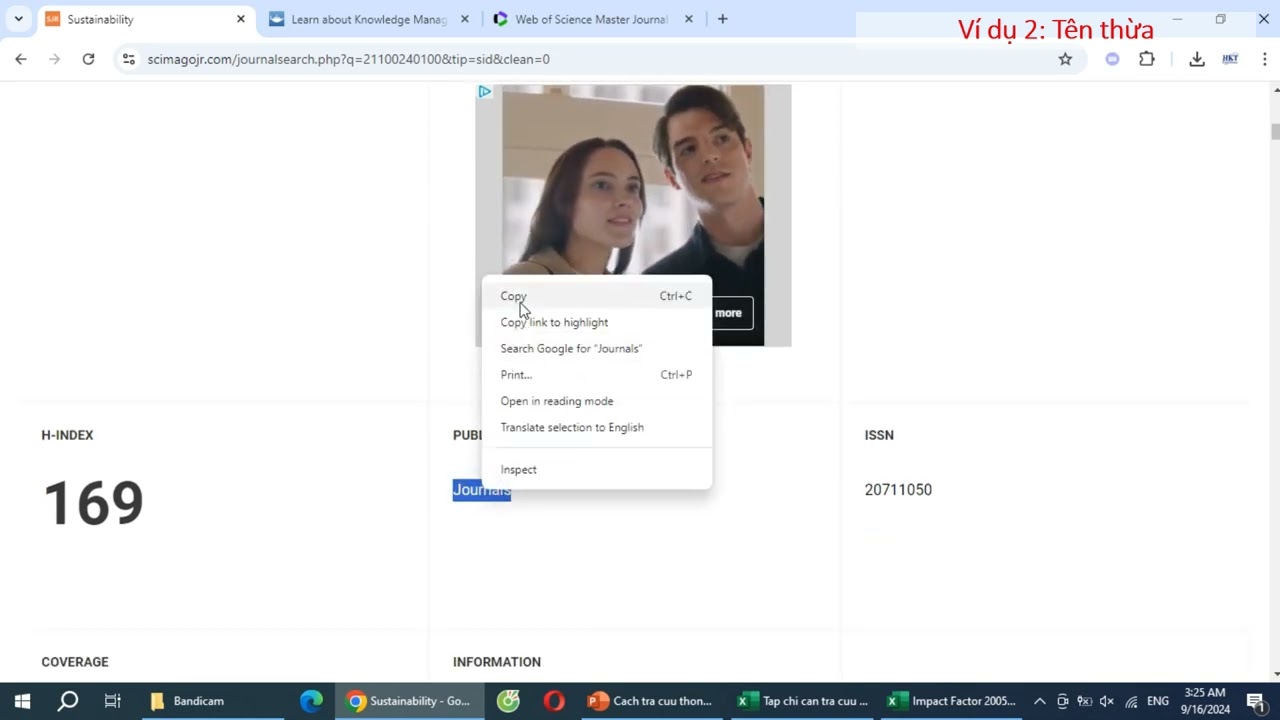The width and height of the screenshot is (1280, 720).
Task: Select Copy link to highlight
Action: click(597, 322)
